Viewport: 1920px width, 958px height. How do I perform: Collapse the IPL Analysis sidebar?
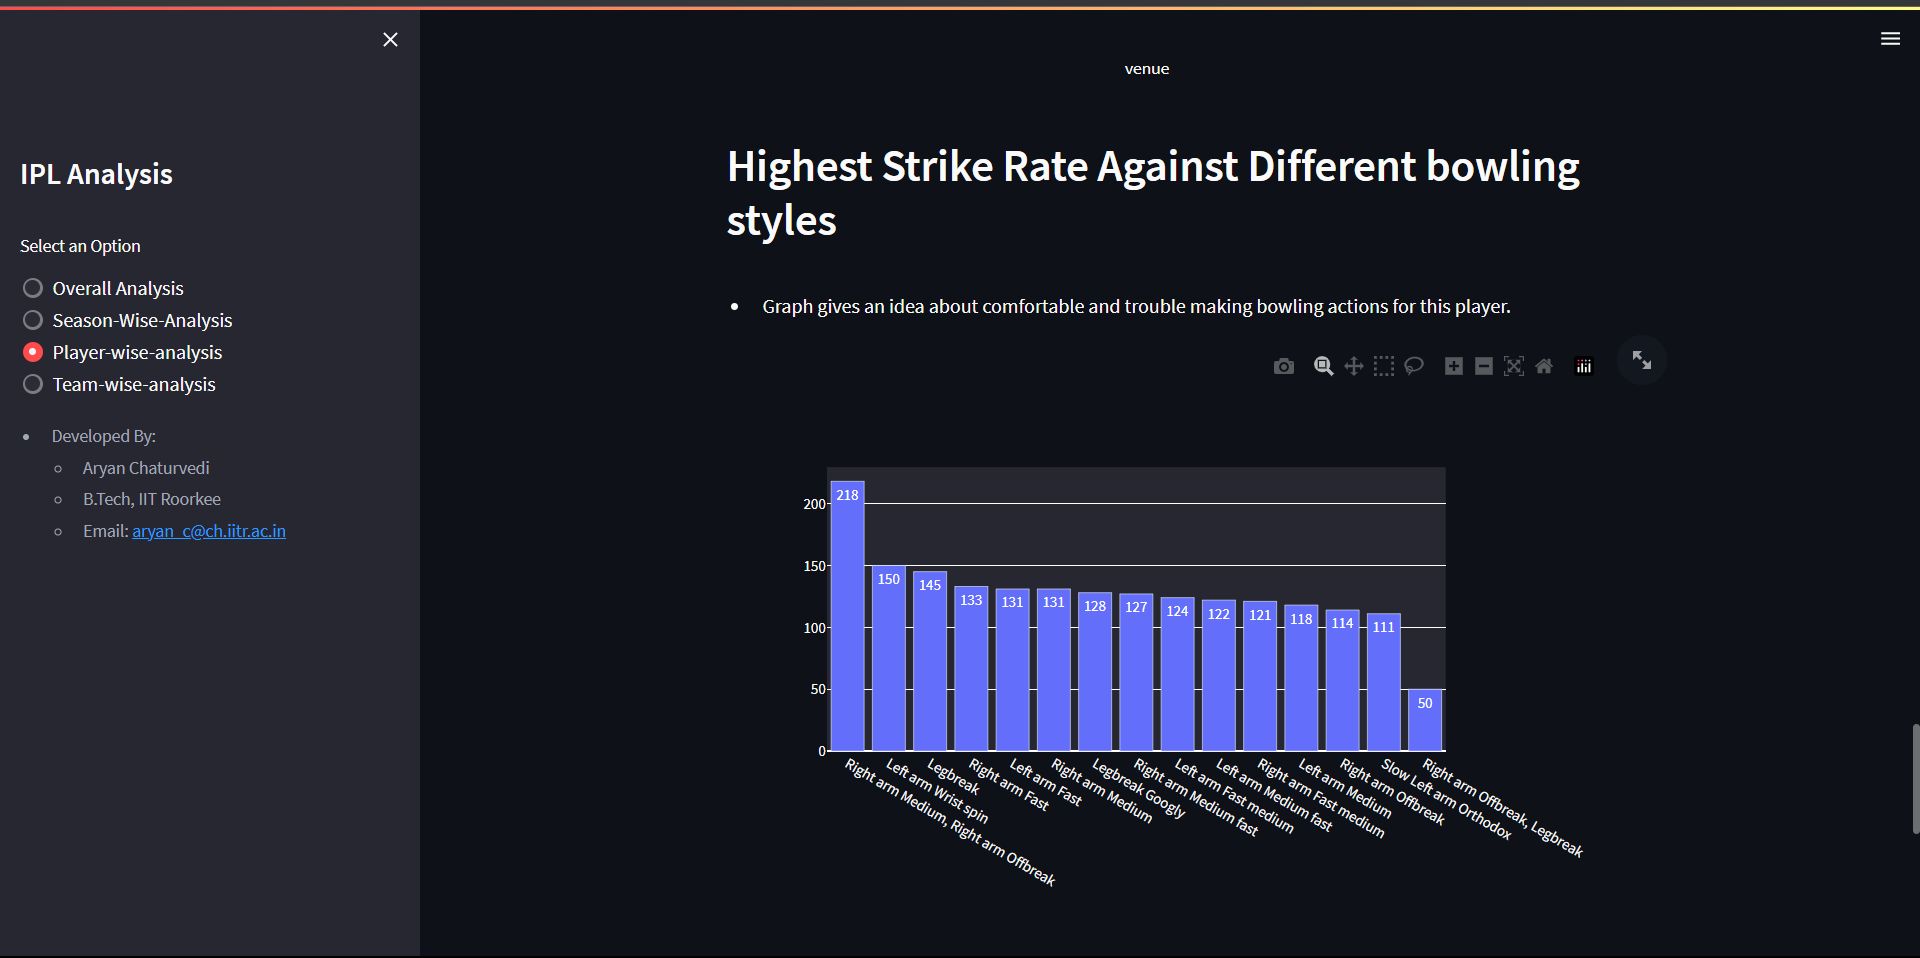click(390, 39)
